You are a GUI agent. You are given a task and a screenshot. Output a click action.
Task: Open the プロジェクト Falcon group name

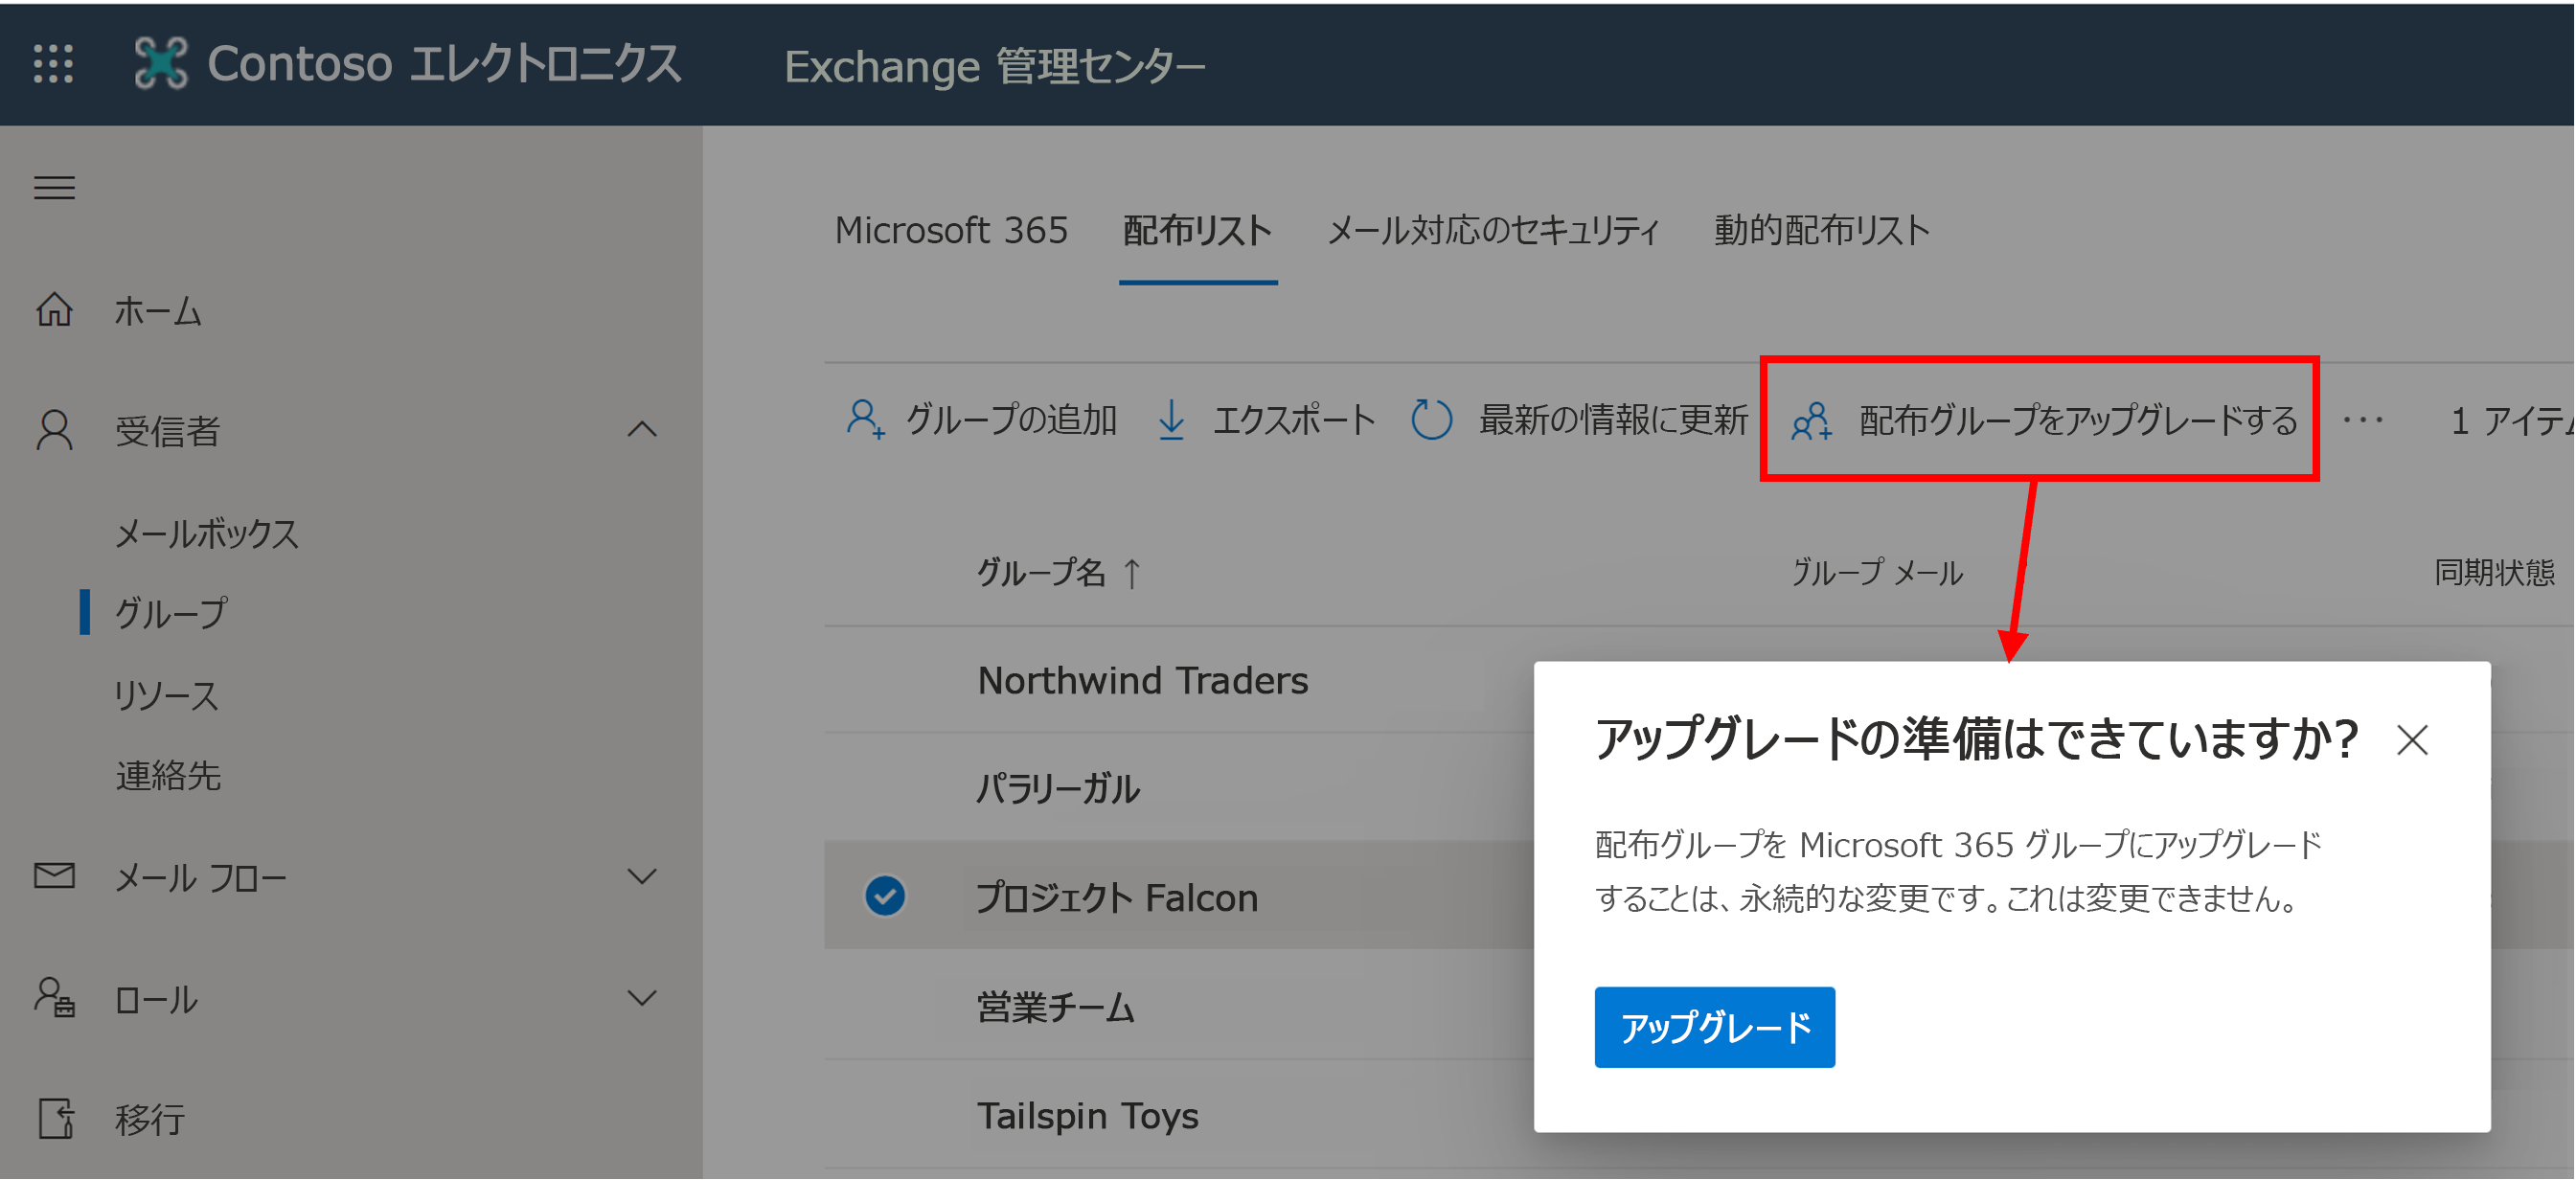(x=1116, y=898)
